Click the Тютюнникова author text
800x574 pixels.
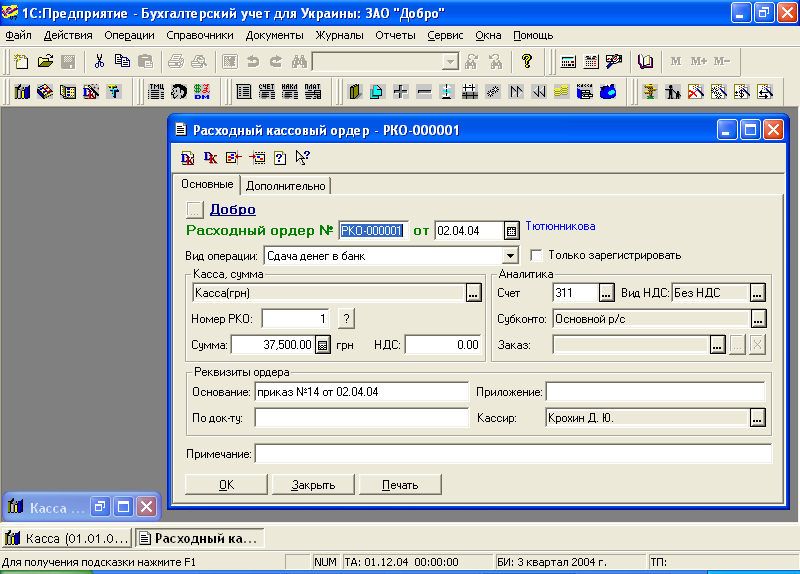(560, 226)
